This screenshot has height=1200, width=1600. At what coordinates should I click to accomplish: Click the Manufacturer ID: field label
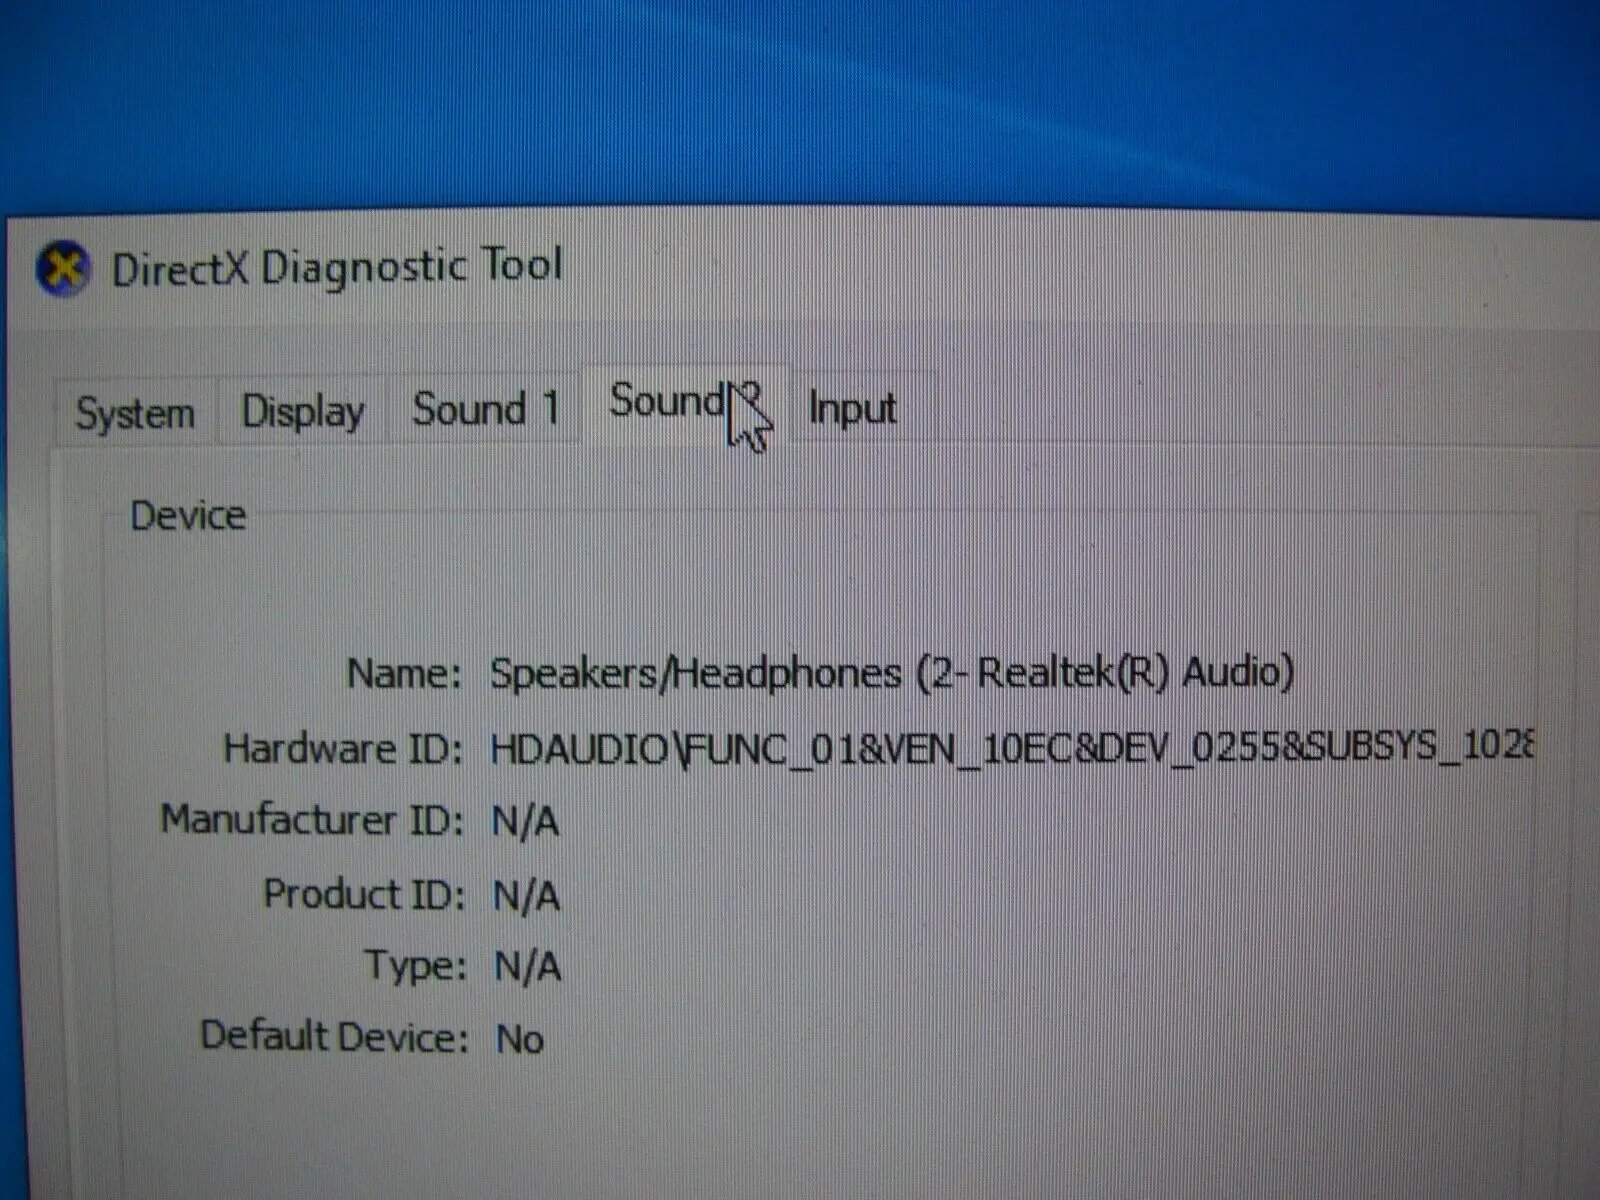pos(312,820)
